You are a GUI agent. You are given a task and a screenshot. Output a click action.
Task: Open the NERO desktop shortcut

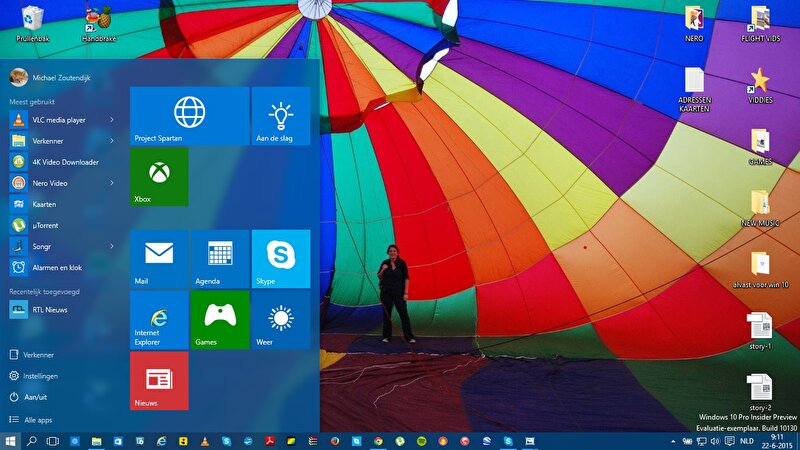click(694, 23)
